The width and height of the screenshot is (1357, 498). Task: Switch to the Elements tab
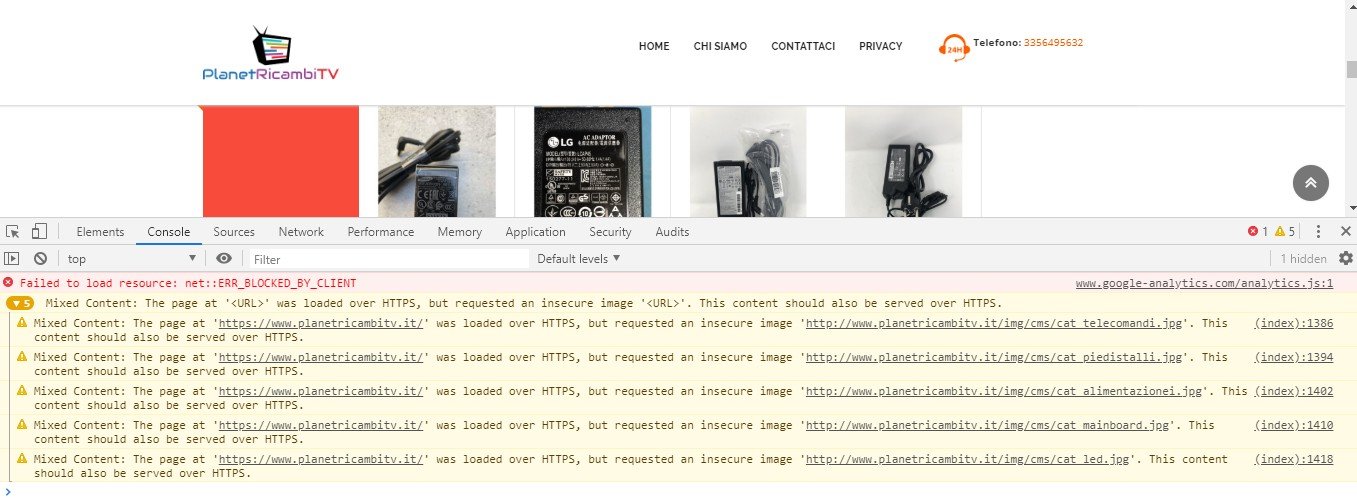pos(100,232)
